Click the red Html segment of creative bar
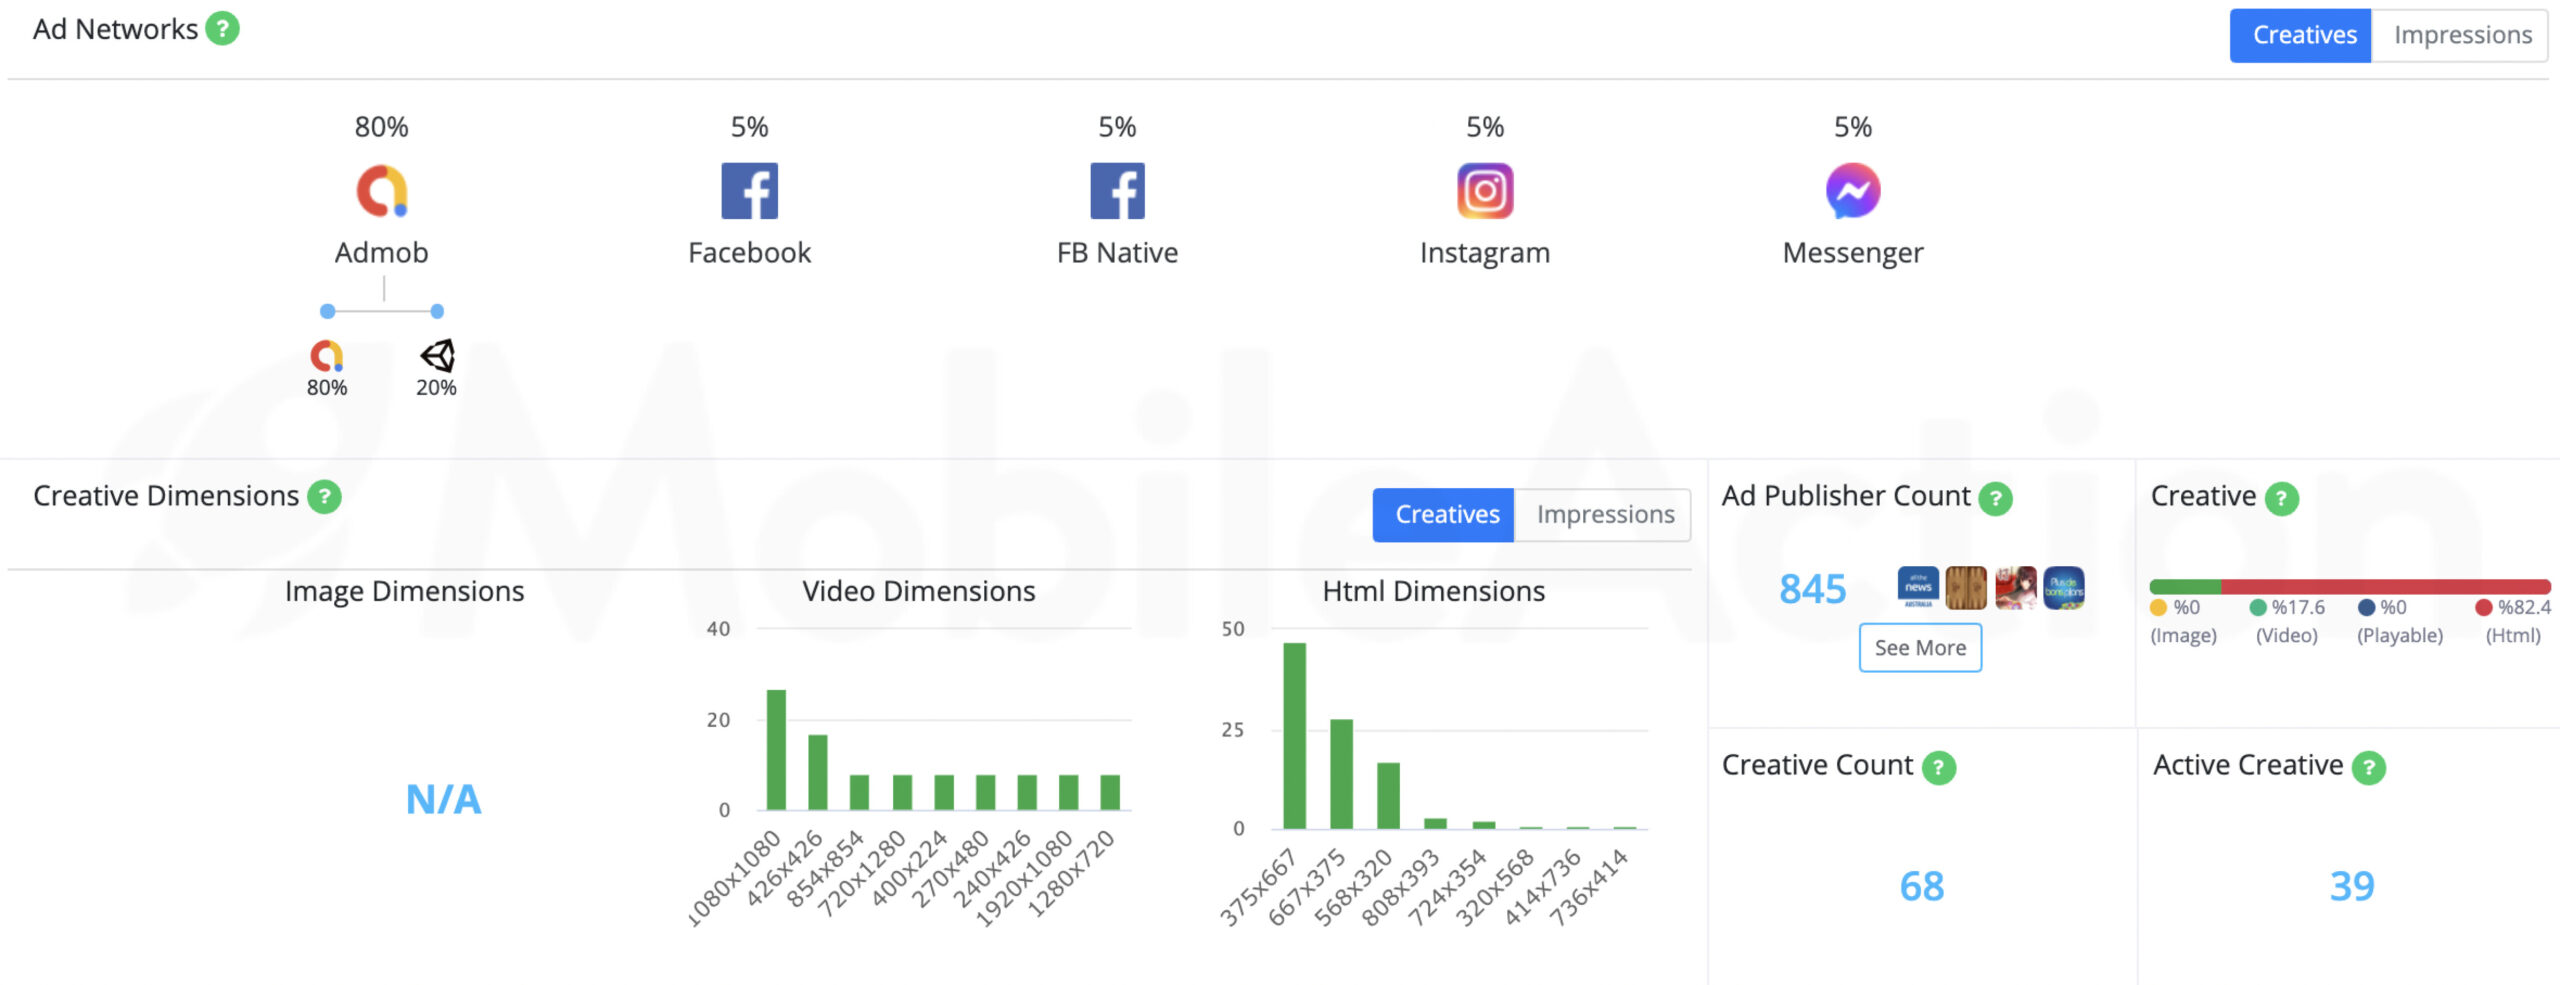The image size is (2560, 985). click(x=2386, y=586)
